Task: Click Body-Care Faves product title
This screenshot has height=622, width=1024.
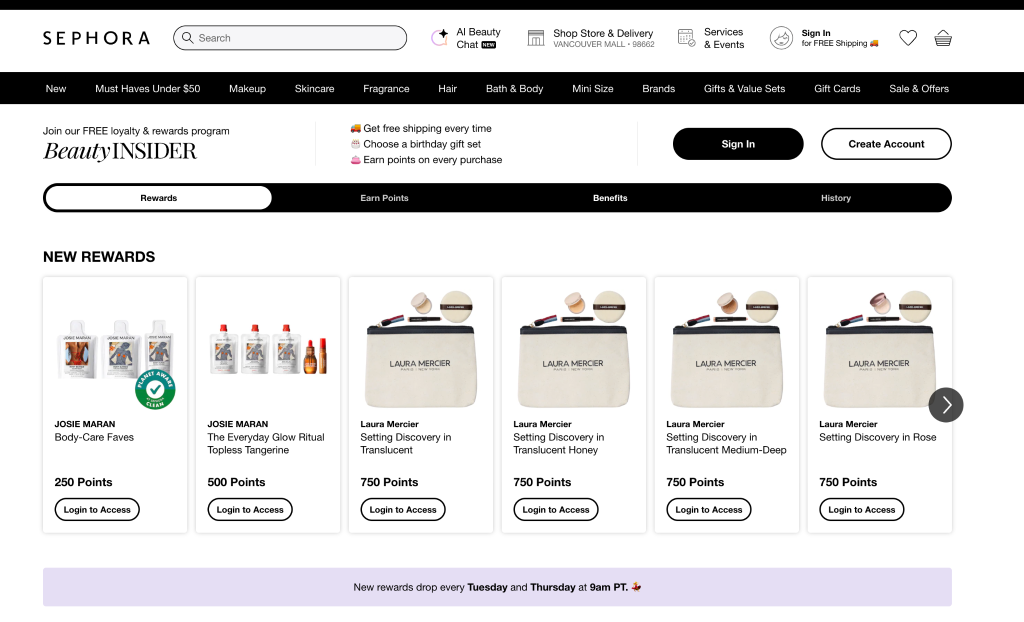Action: tap(94, 437)
